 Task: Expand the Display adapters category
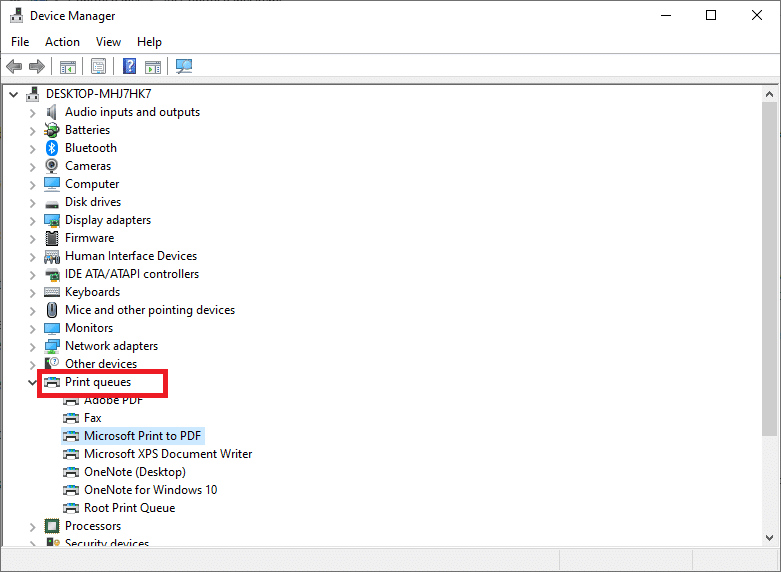(x=32, y=220)
